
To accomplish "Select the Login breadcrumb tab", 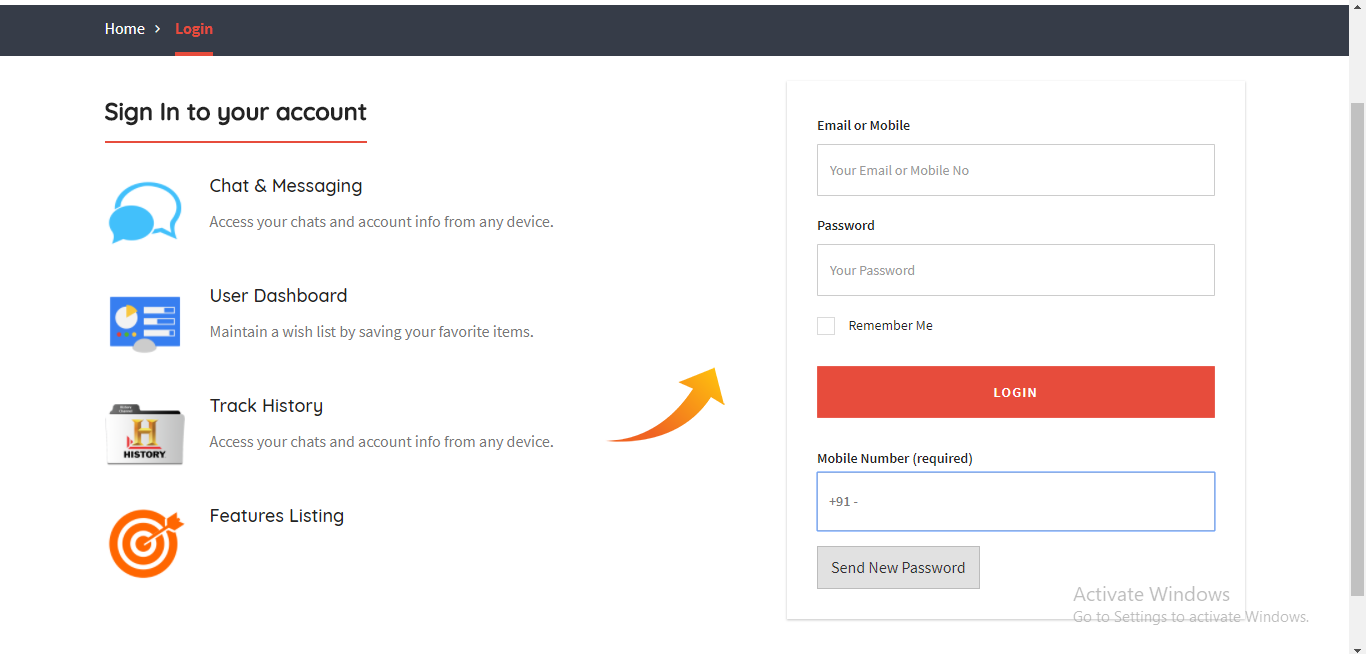I will tap(194, 29).
